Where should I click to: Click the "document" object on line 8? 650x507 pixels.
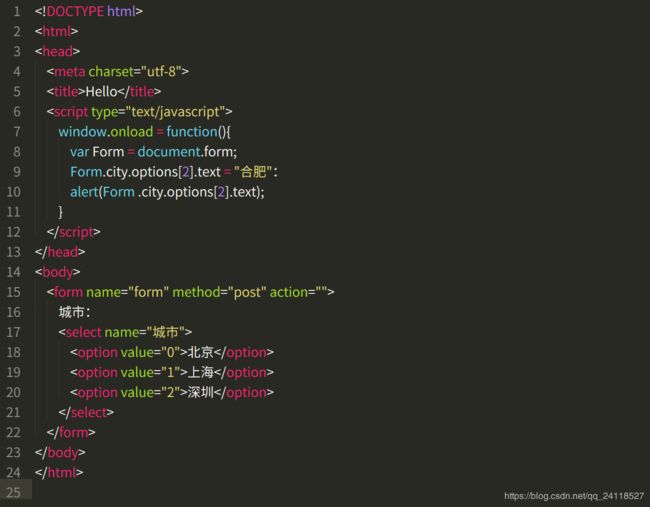point(169,151)
